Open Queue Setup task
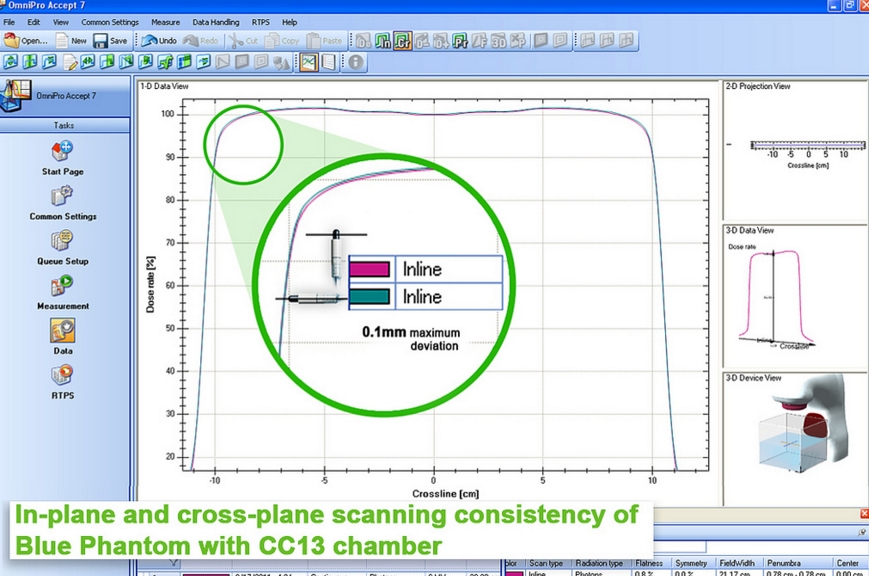This screenshot has height=576, width=869. (63, 248)
